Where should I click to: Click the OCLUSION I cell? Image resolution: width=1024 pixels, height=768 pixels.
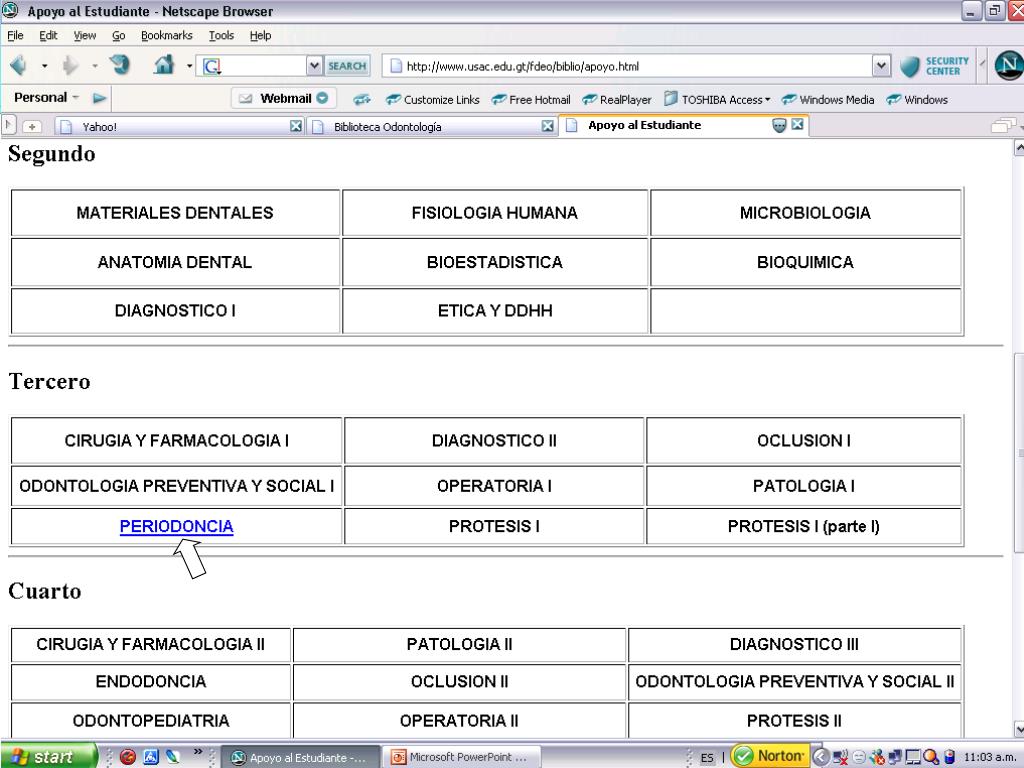pyautogui.click(x=803, y=441)
